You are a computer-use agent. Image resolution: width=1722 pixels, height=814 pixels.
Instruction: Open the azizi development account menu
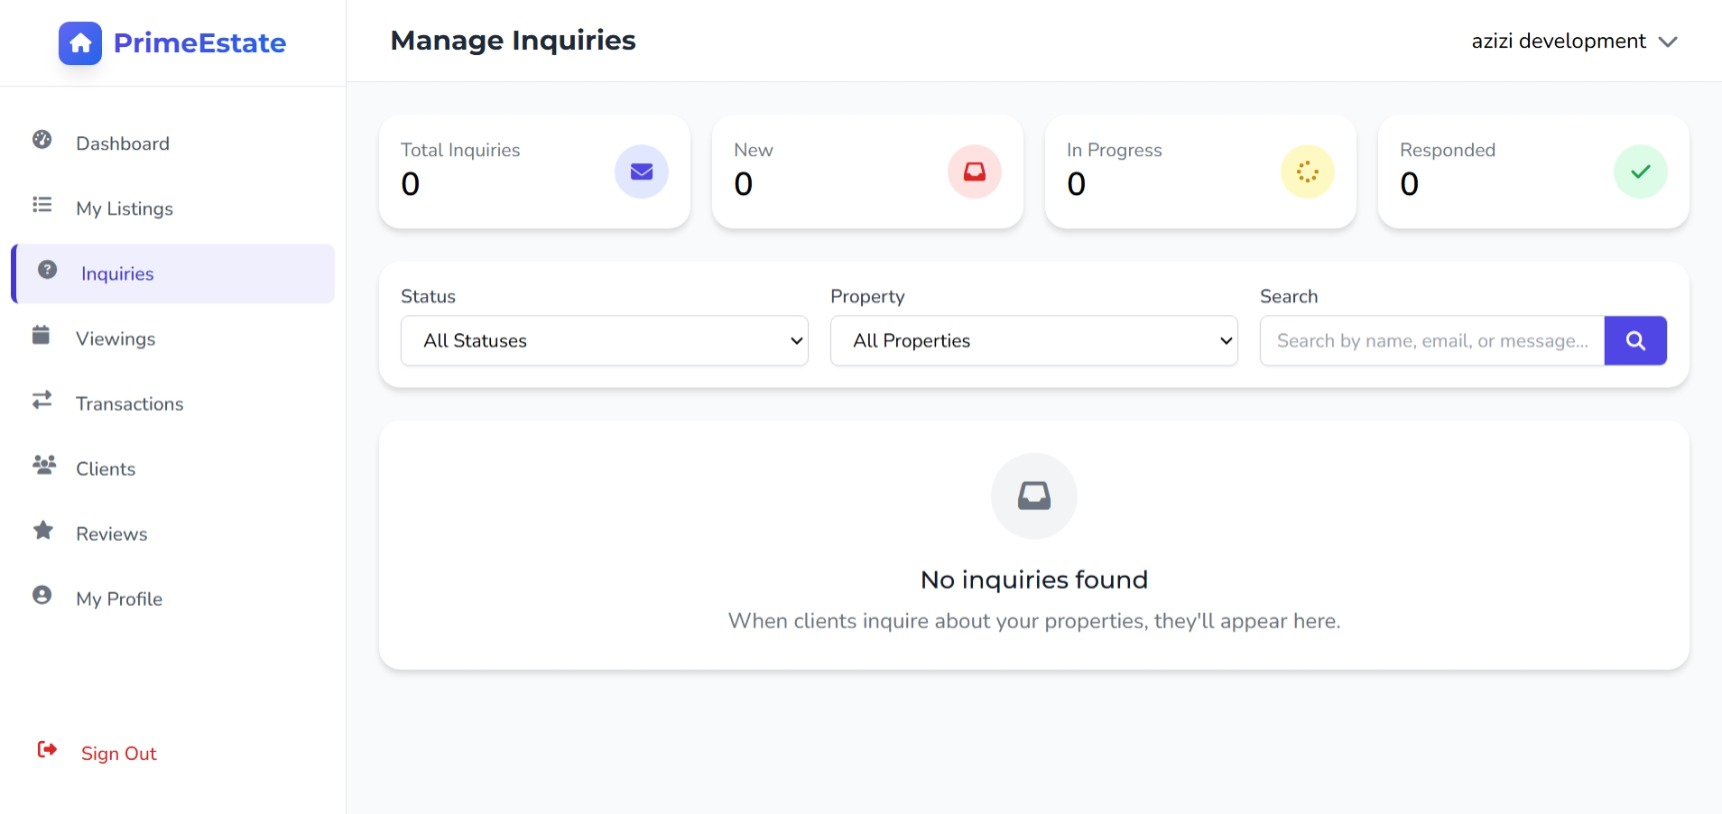1573,41
